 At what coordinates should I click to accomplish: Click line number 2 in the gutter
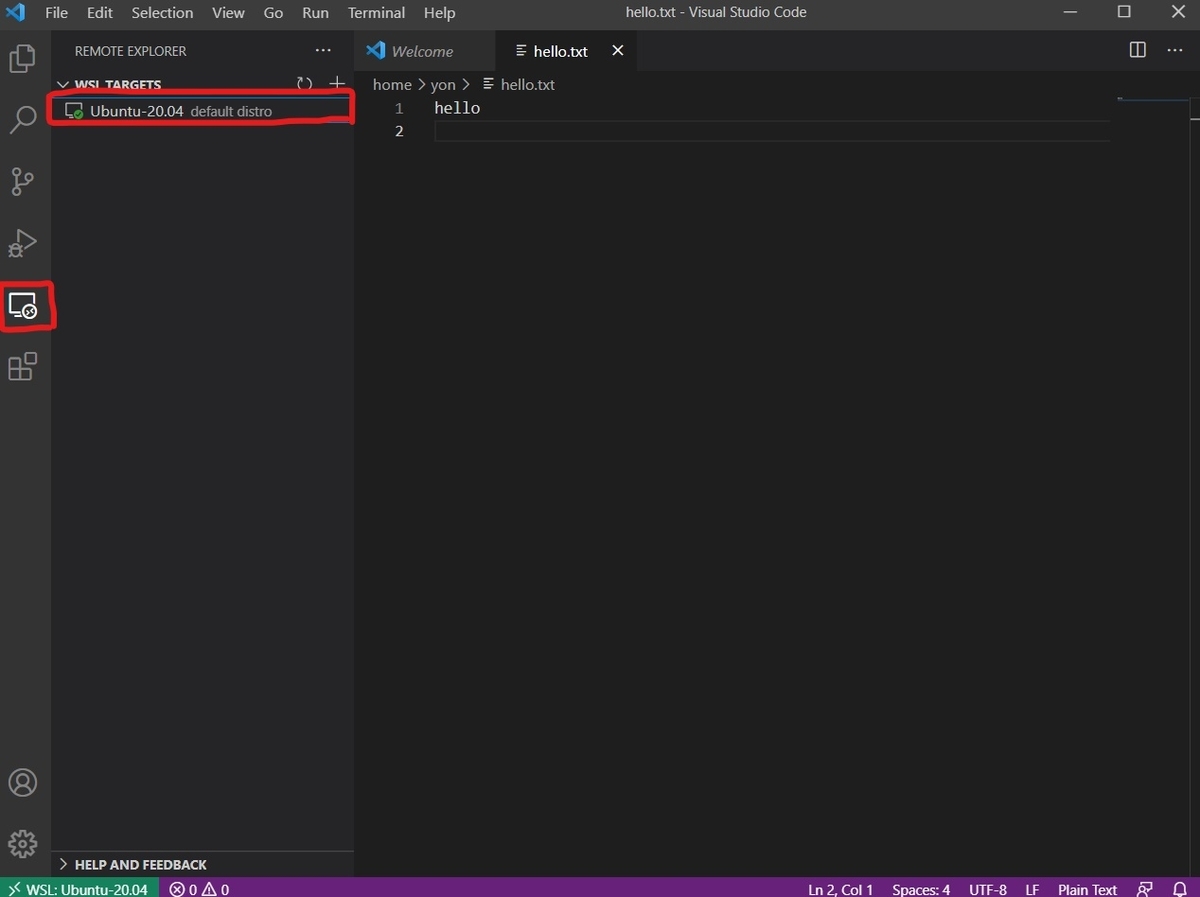click(x=399, y=131)
